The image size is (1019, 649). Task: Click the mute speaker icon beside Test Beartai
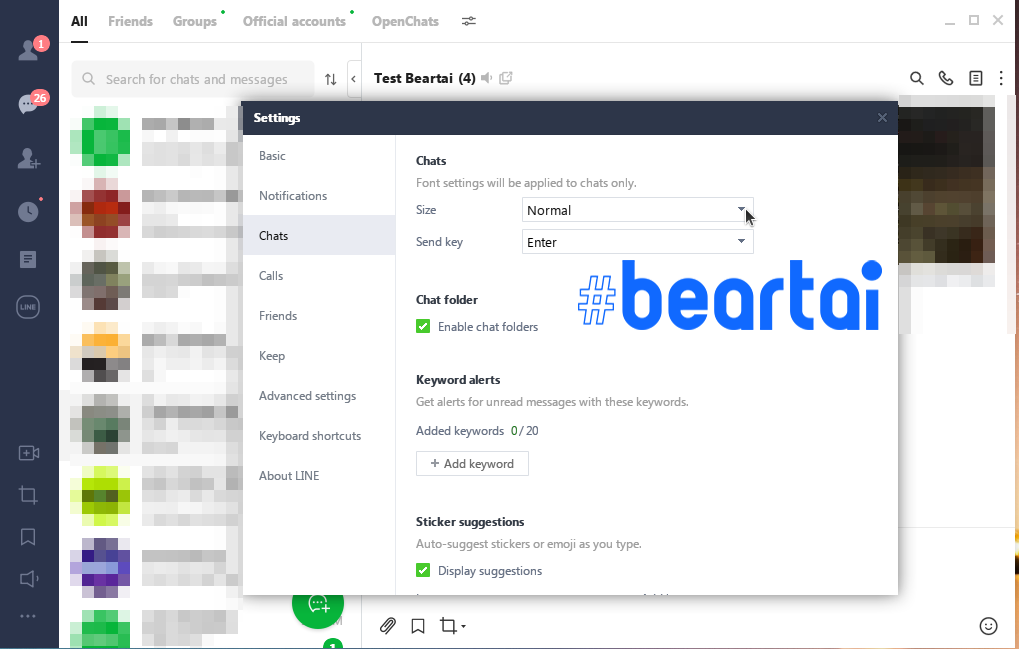coord(486,78)
